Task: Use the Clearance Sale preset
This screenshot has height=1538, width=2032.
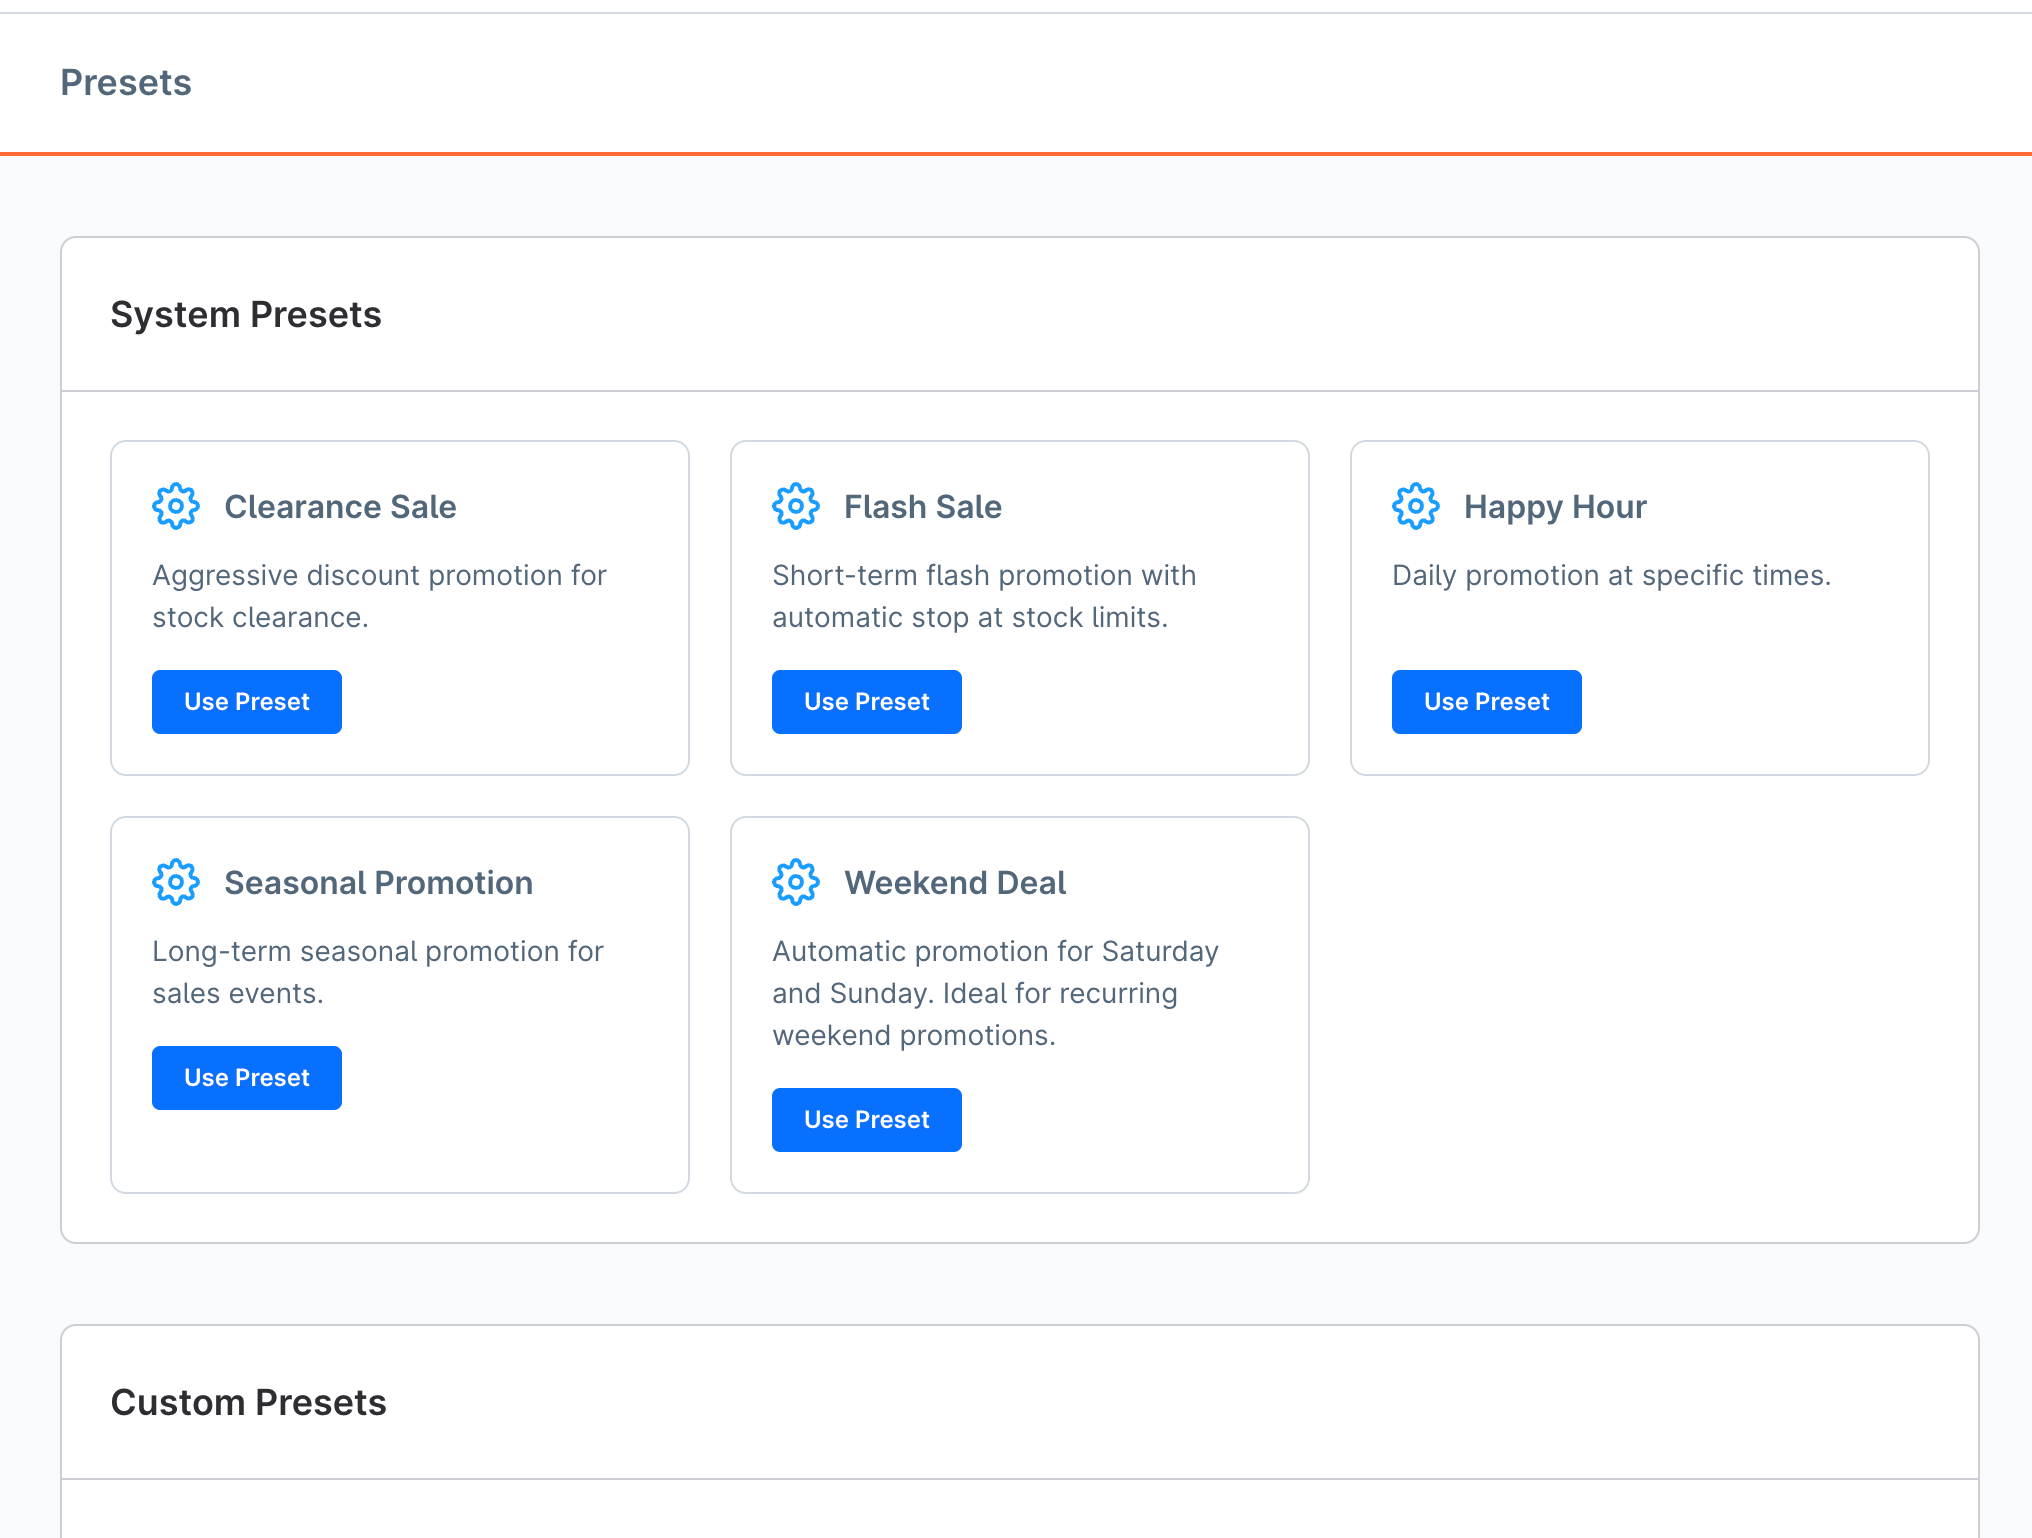Action: click(x=246, y=701)
